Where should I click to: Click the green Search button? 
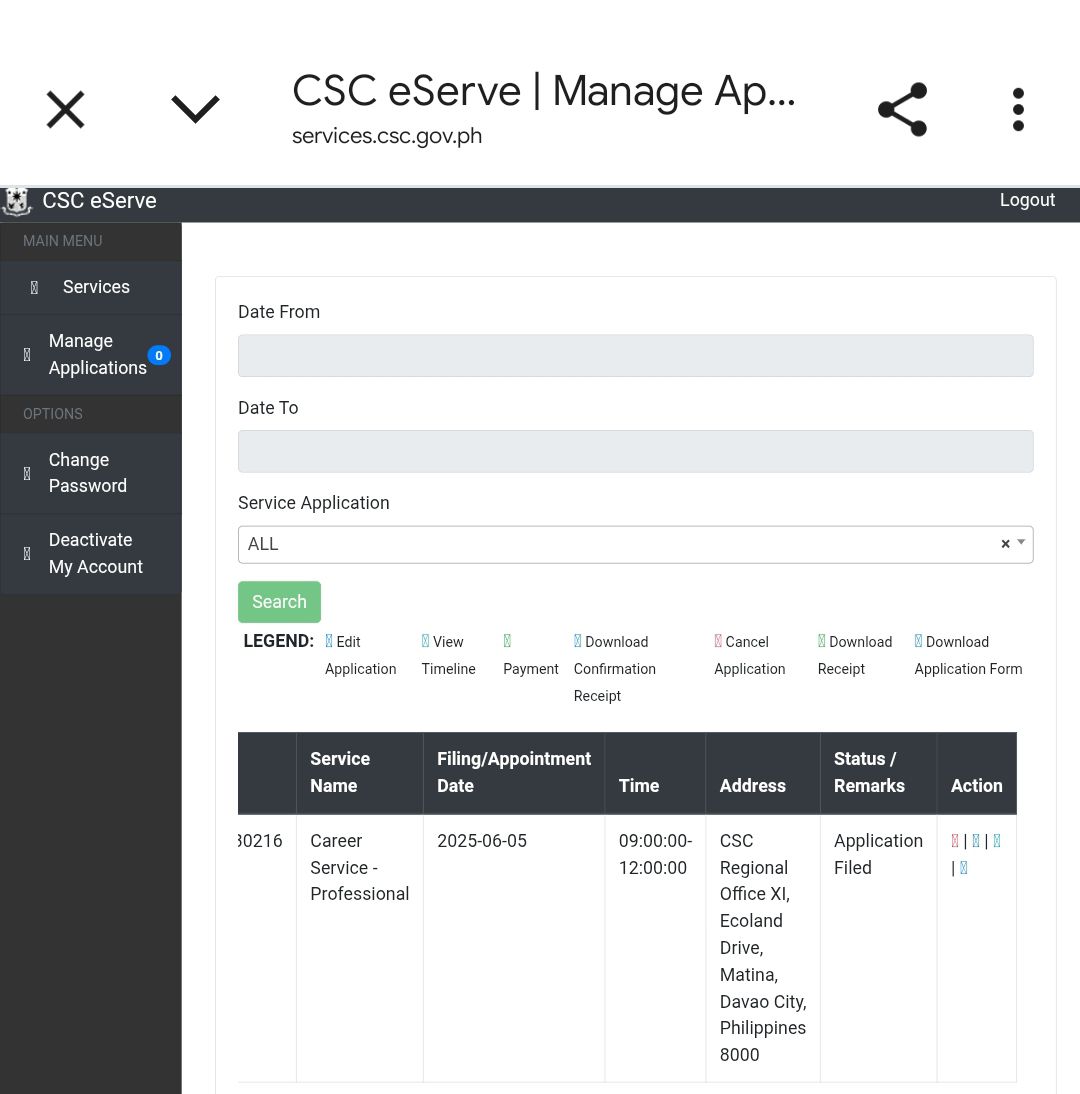pyautogui.click(x=279, y=601)
